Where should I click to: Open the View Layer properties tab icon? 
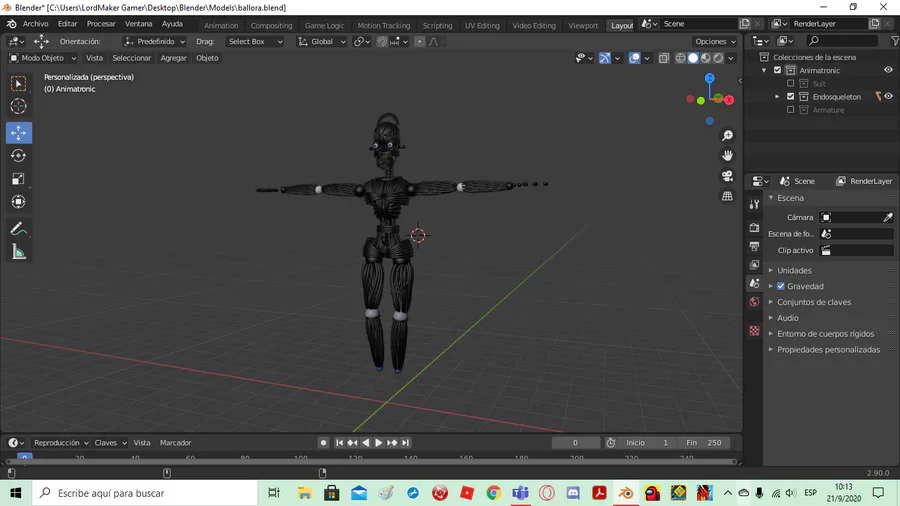[754, 264]
